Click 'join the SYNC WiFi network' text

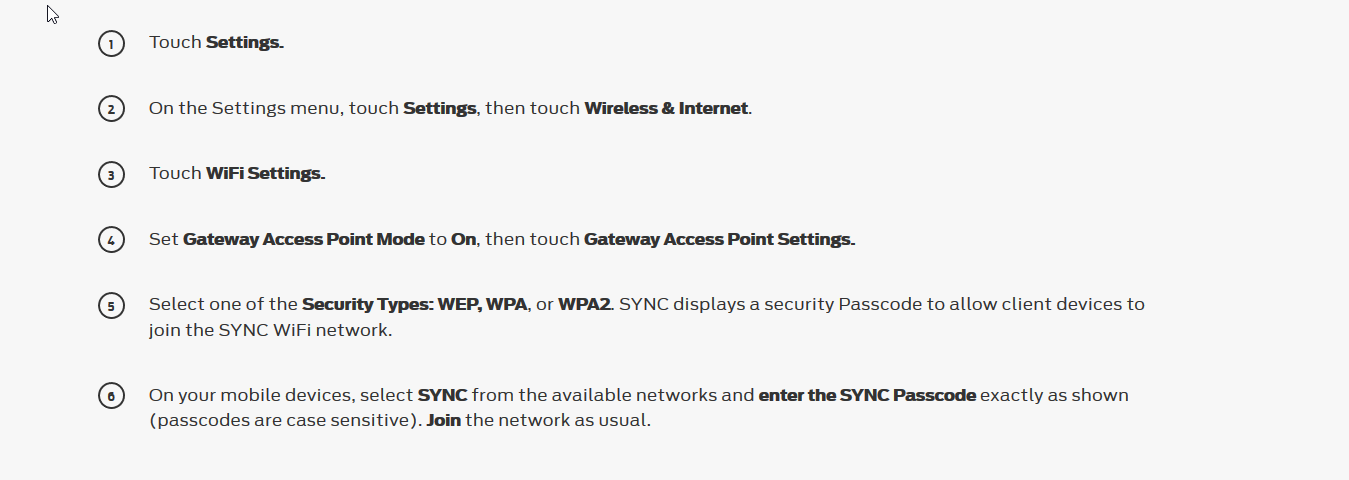270,330
